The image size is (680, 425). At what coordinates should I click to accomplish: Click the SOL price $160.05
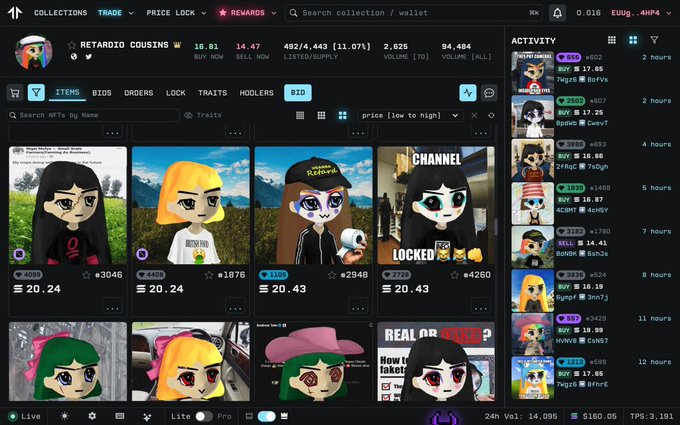click(x=594, y=416)
